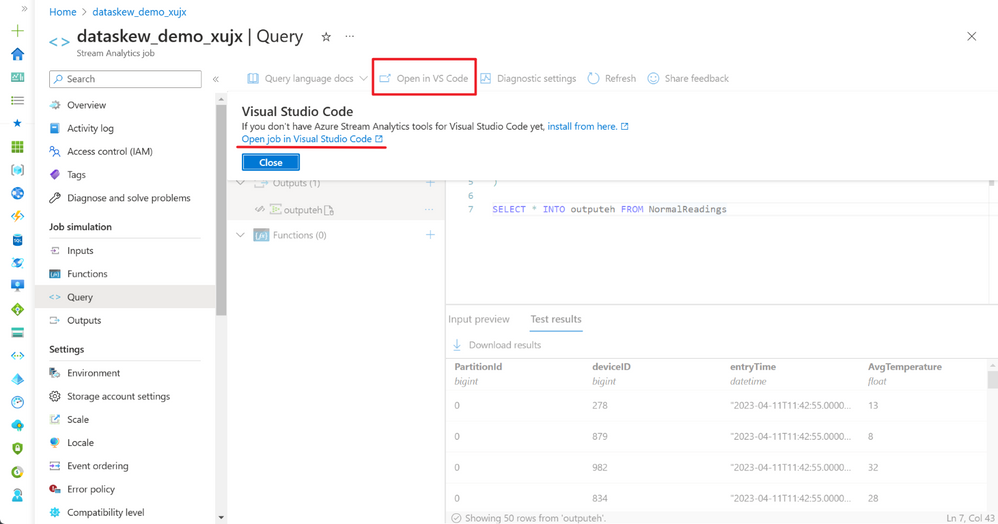Open the more options ellipsis by the title
The height and width of the screenshot is (524, 998).
click(x=349, y=36)
